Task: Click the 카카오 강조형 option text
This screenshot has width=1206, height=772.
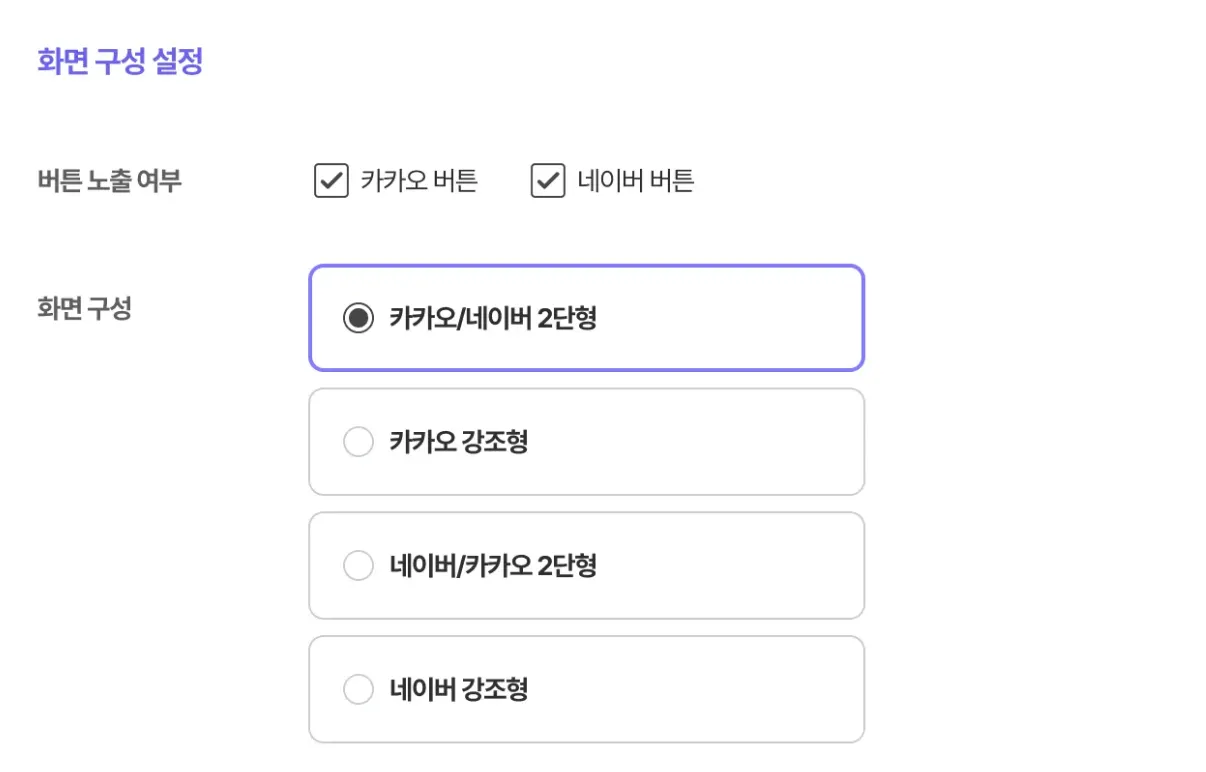Action: 459,442
